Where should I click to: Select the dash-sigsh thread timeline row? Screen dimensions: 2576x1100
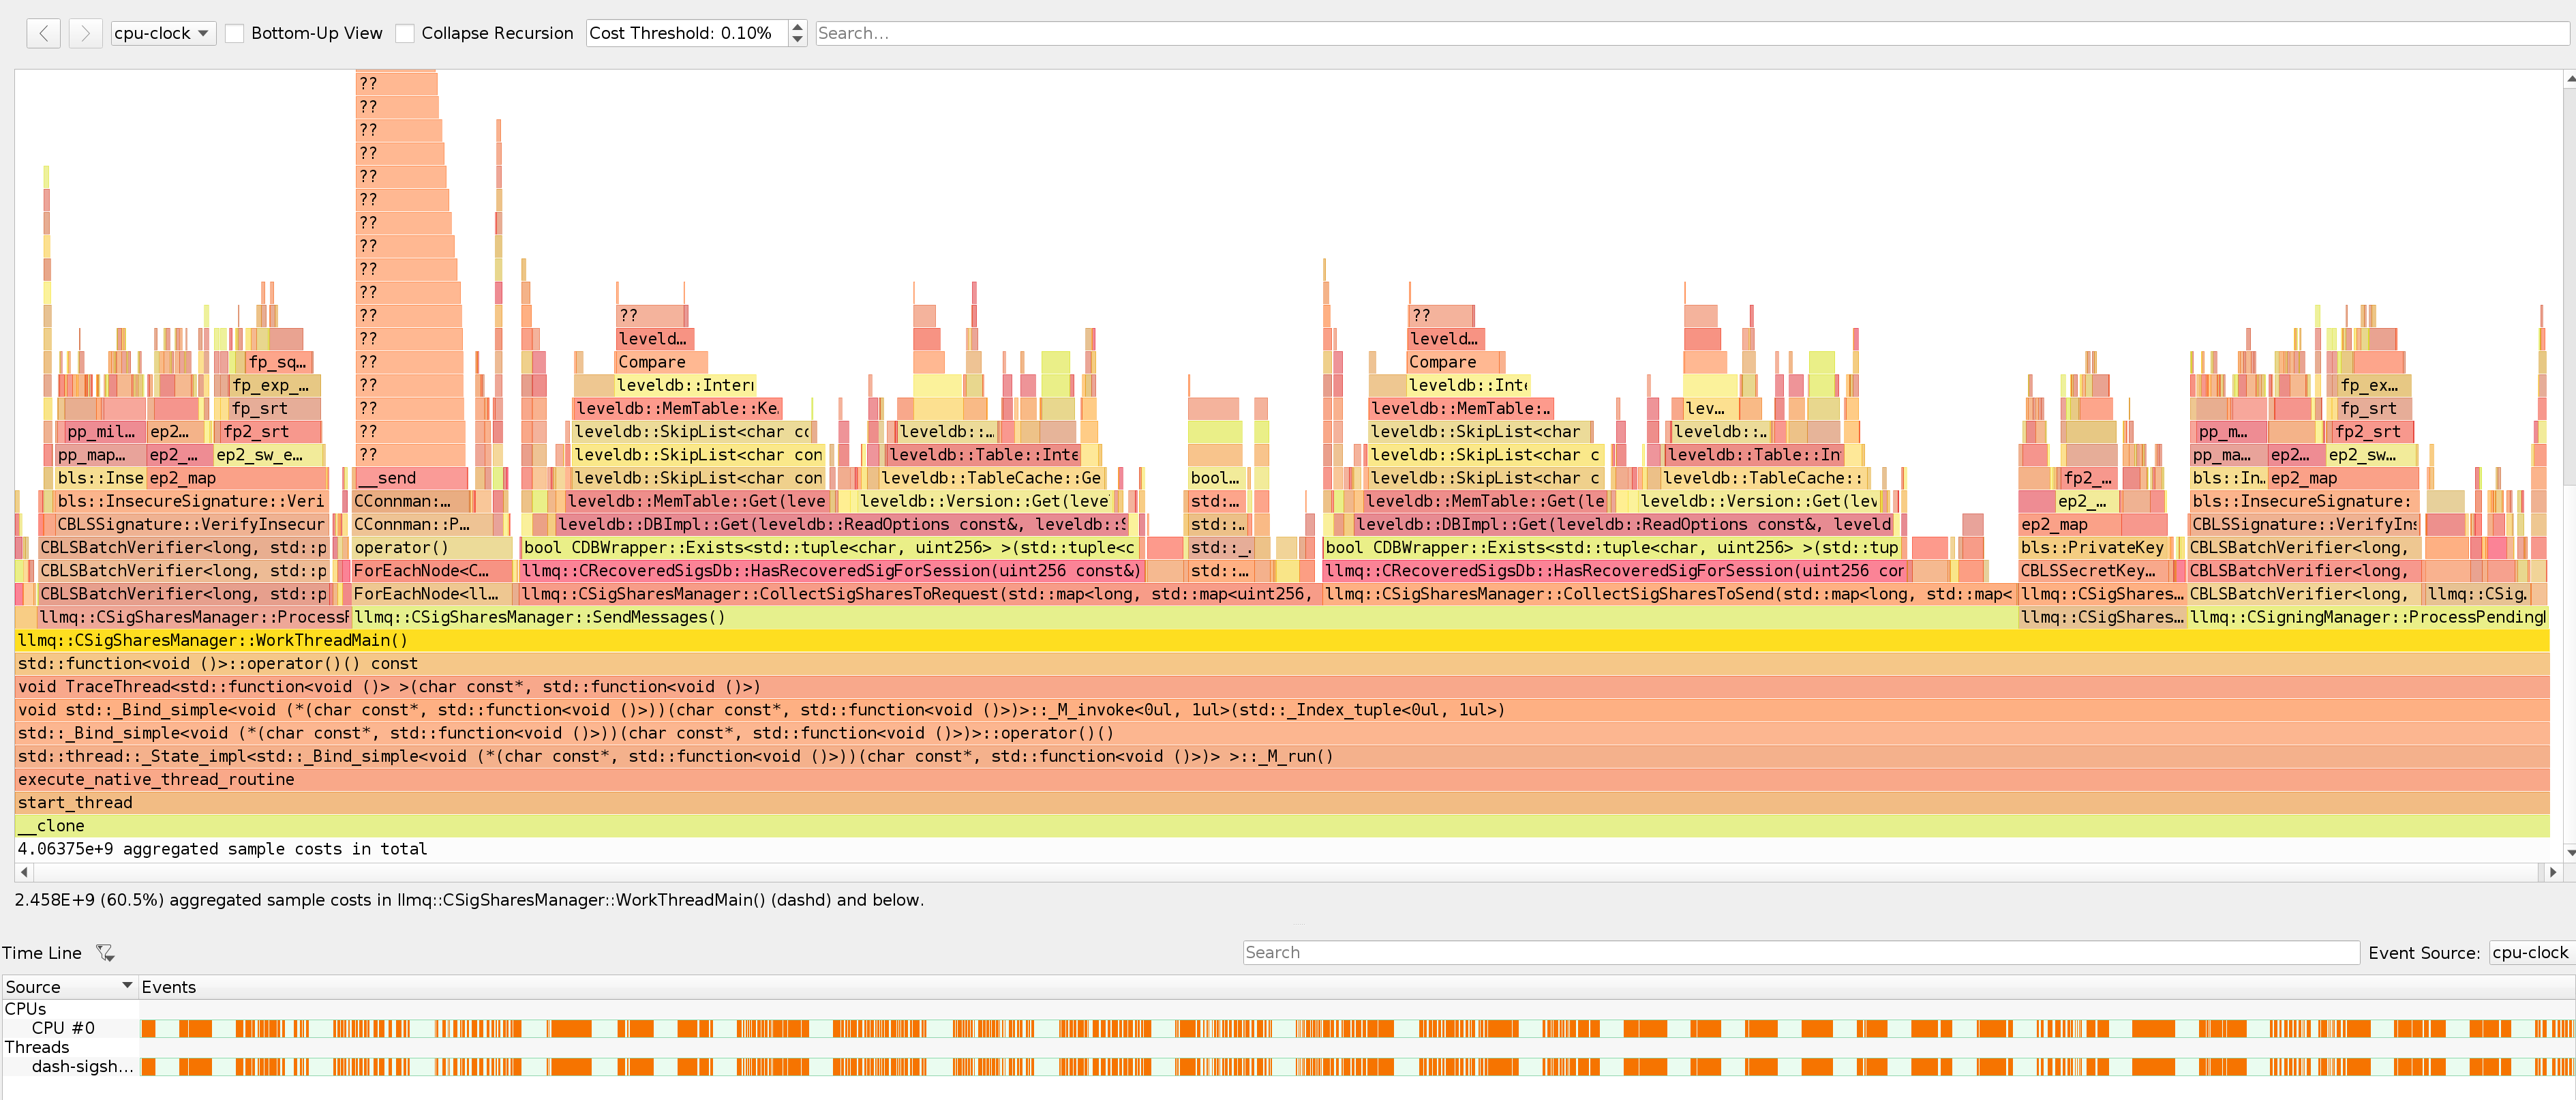click(x=1288, y=1067)
